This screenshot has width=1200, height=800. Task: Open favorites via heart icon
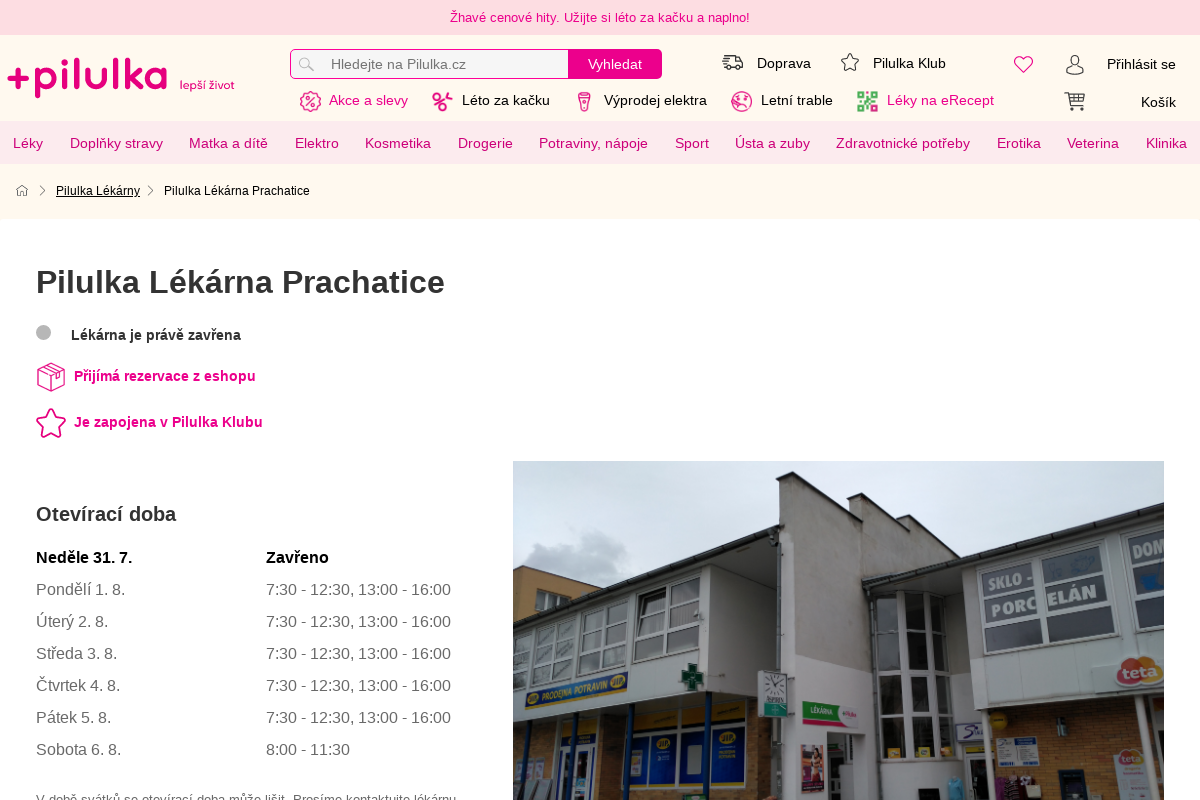coord(1023,64)
